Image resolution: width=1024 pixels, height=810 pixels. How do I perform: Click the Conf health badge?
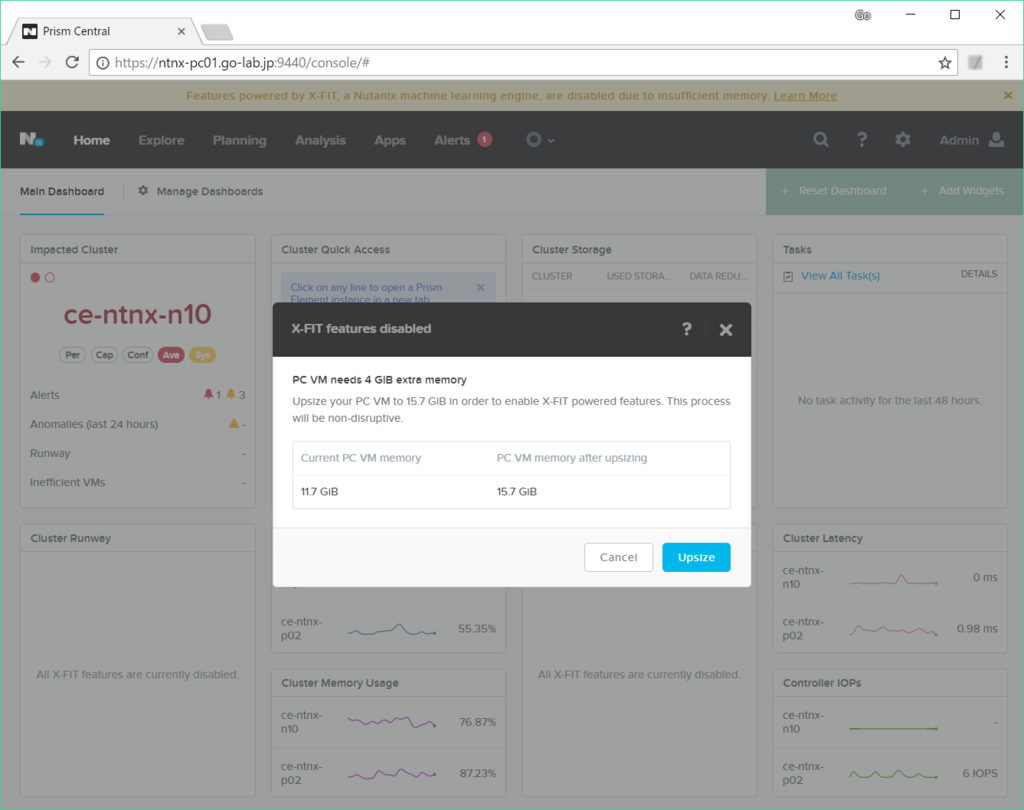point(138,355)
